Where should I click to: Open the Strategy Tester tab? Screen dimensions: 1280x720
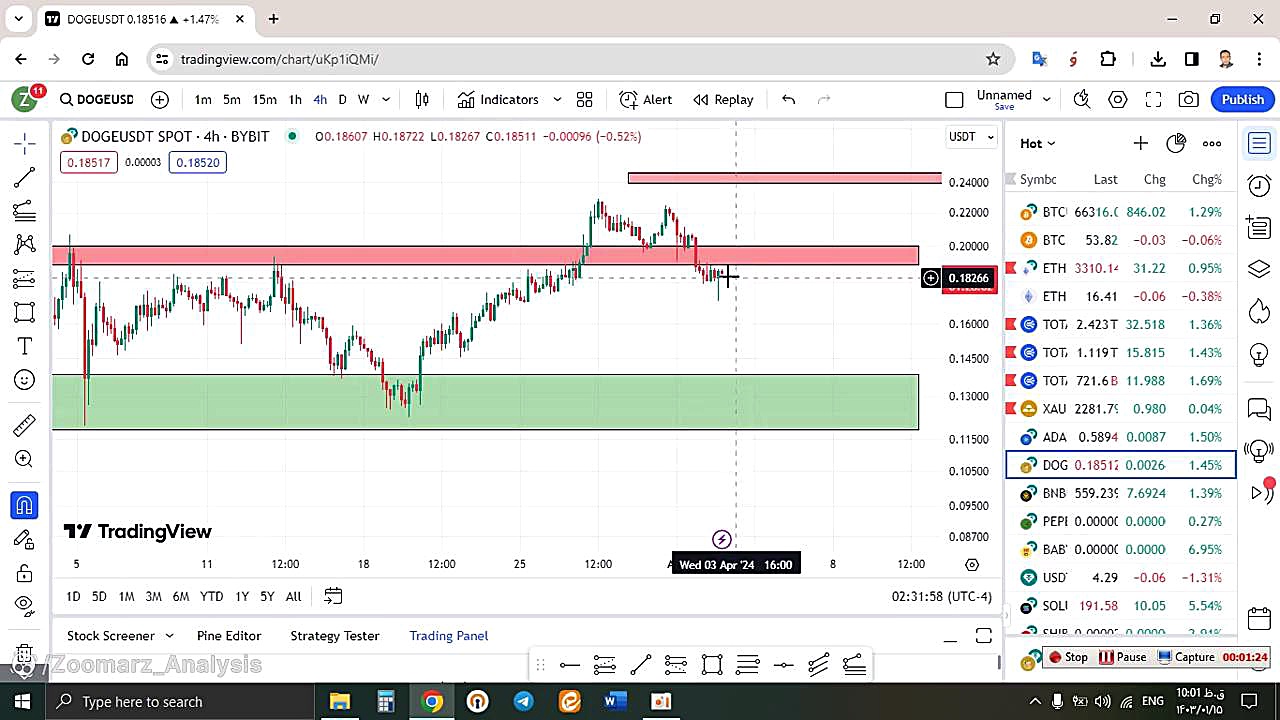335,636
